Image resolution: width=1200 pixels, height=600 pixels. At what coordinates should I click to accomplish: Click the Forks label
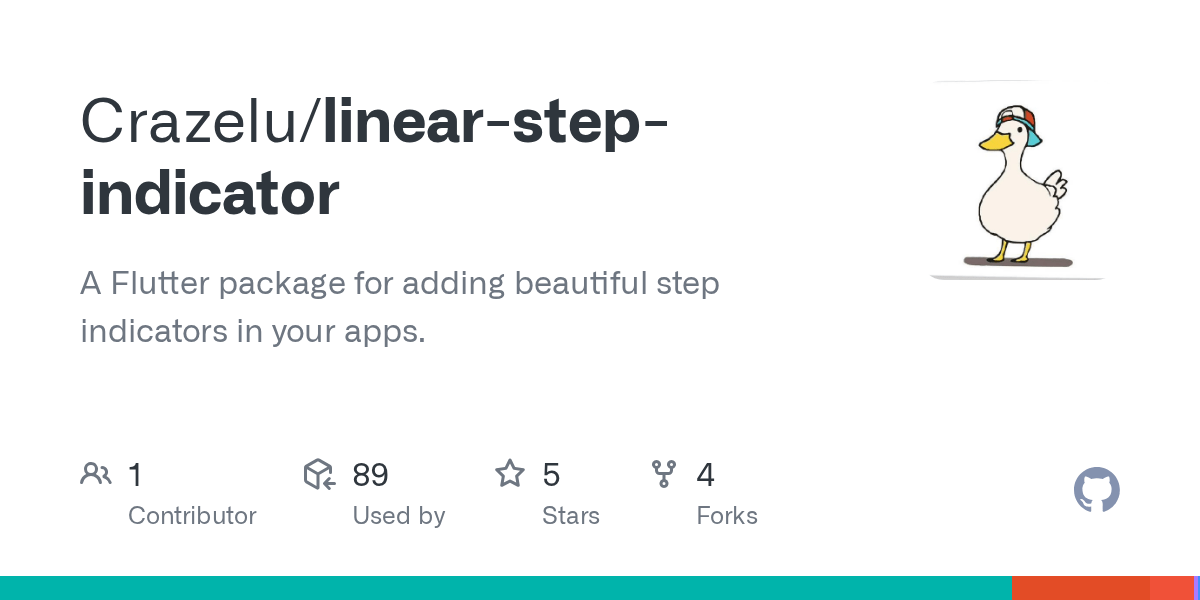726,516
